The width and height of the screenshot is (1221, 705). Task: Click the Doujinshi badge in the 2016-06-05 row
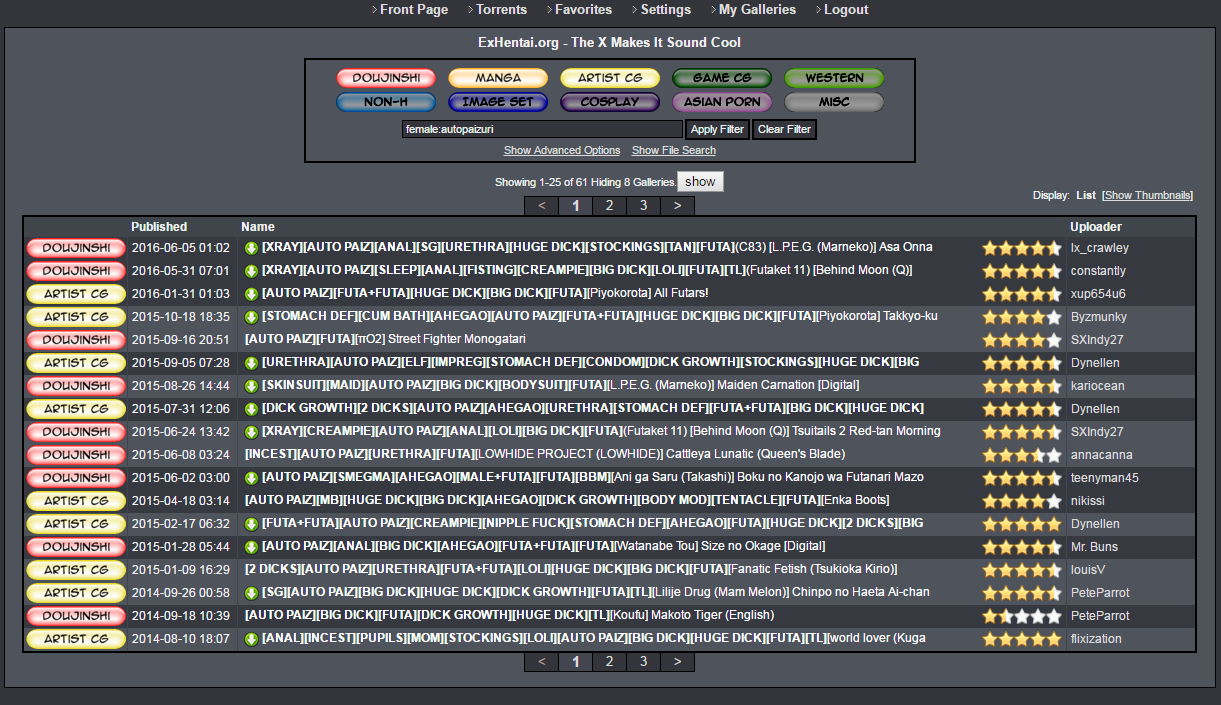click(x=76, y=248)
